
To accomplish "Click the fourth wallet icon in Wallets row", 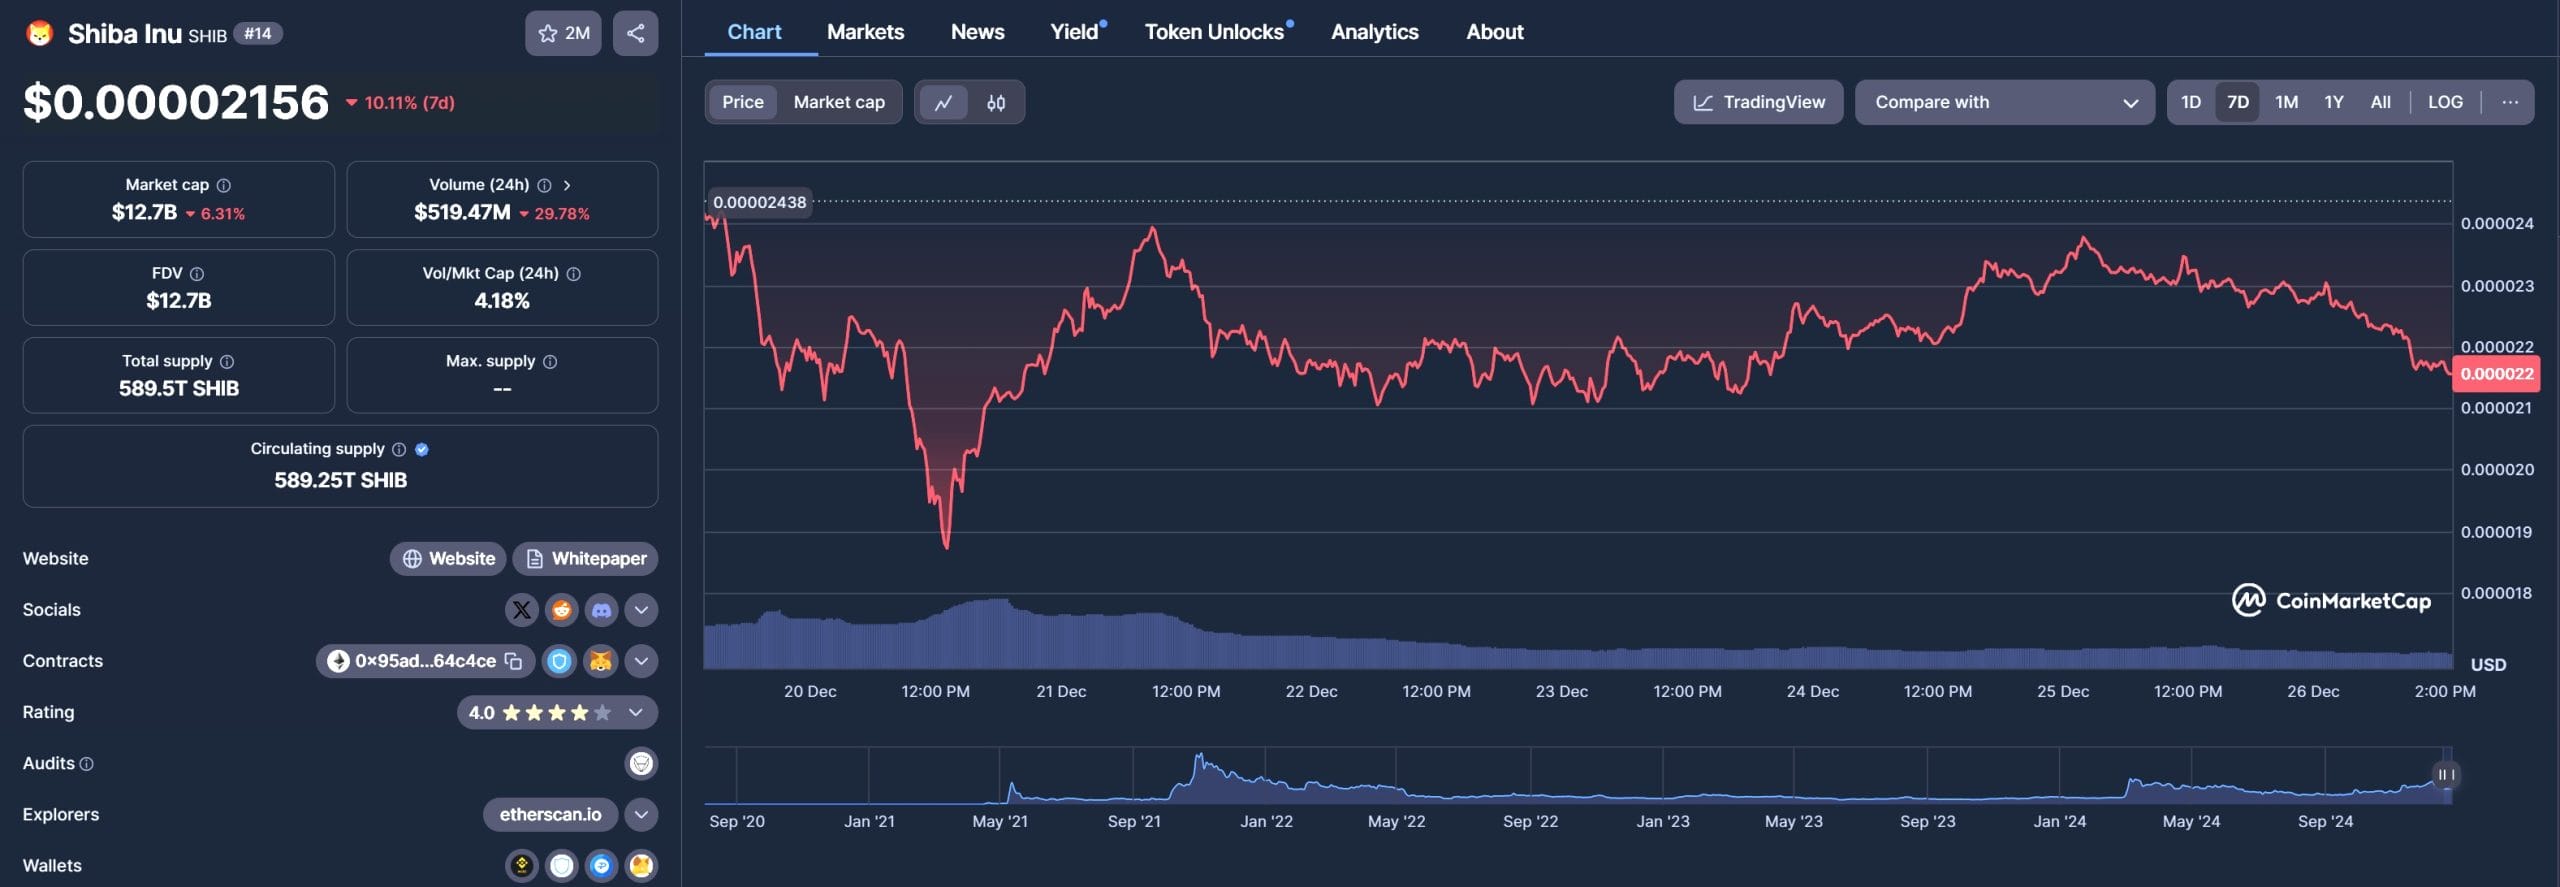I will click(x=641, y=865).
